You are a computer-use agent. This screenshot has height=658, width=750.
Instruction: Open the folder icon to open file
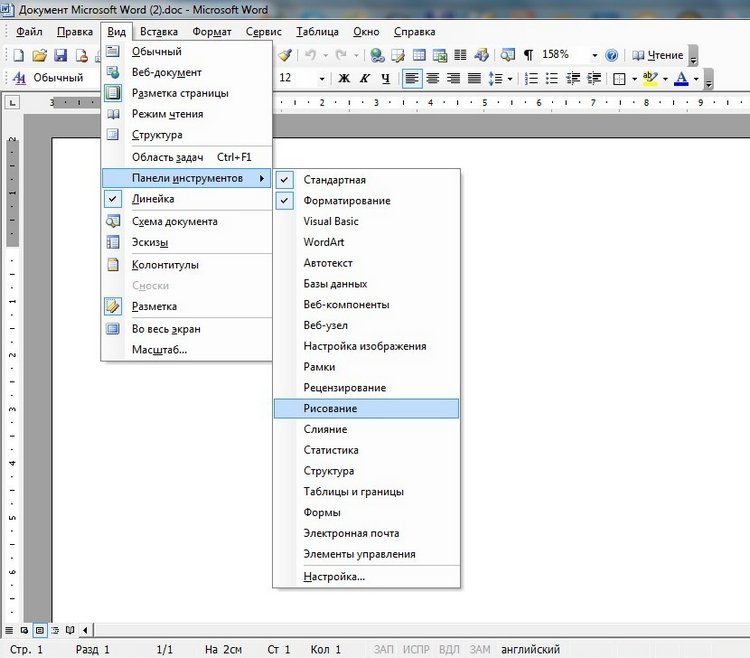pyautogui.click(x=40, y=55)
